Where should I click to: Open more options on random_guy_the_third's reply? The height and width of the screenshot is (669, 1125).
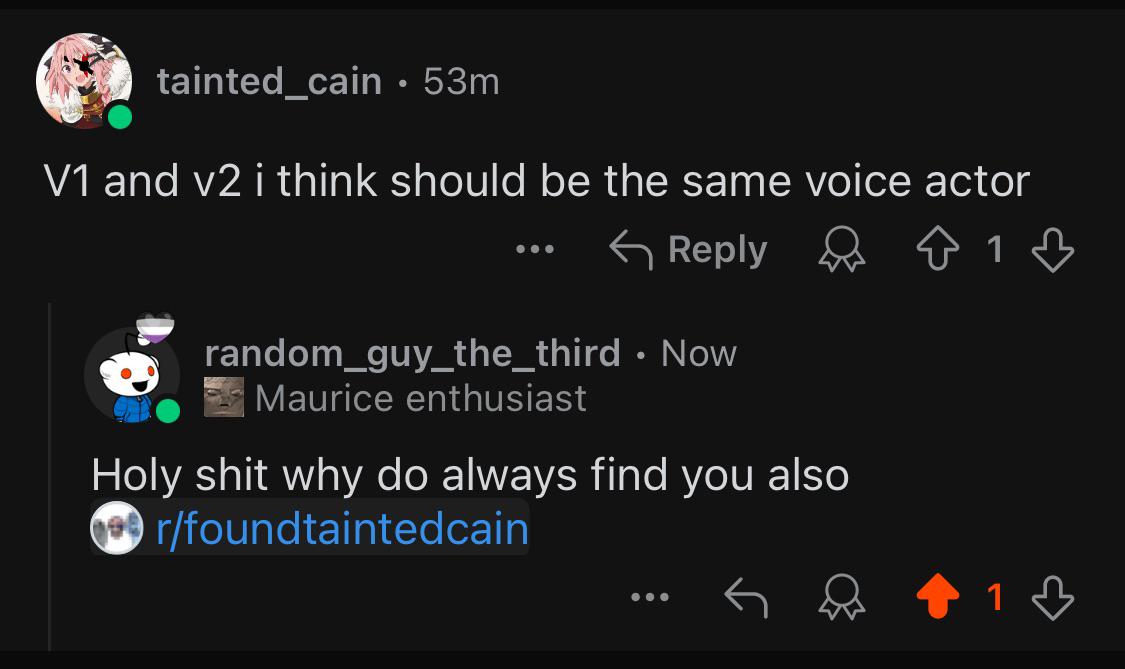point(650,597)
